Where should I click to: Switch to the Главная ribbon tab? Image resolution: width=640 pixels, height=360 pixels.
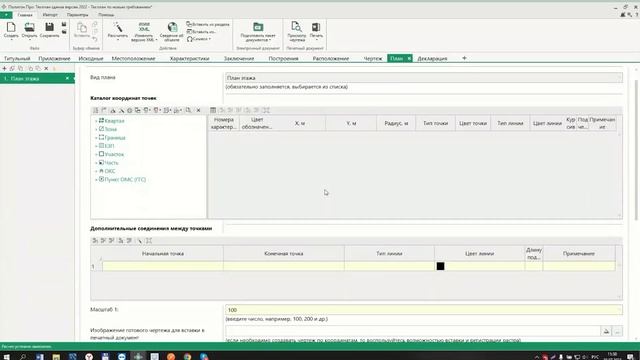pyautogui.click(x=25, y=15)
